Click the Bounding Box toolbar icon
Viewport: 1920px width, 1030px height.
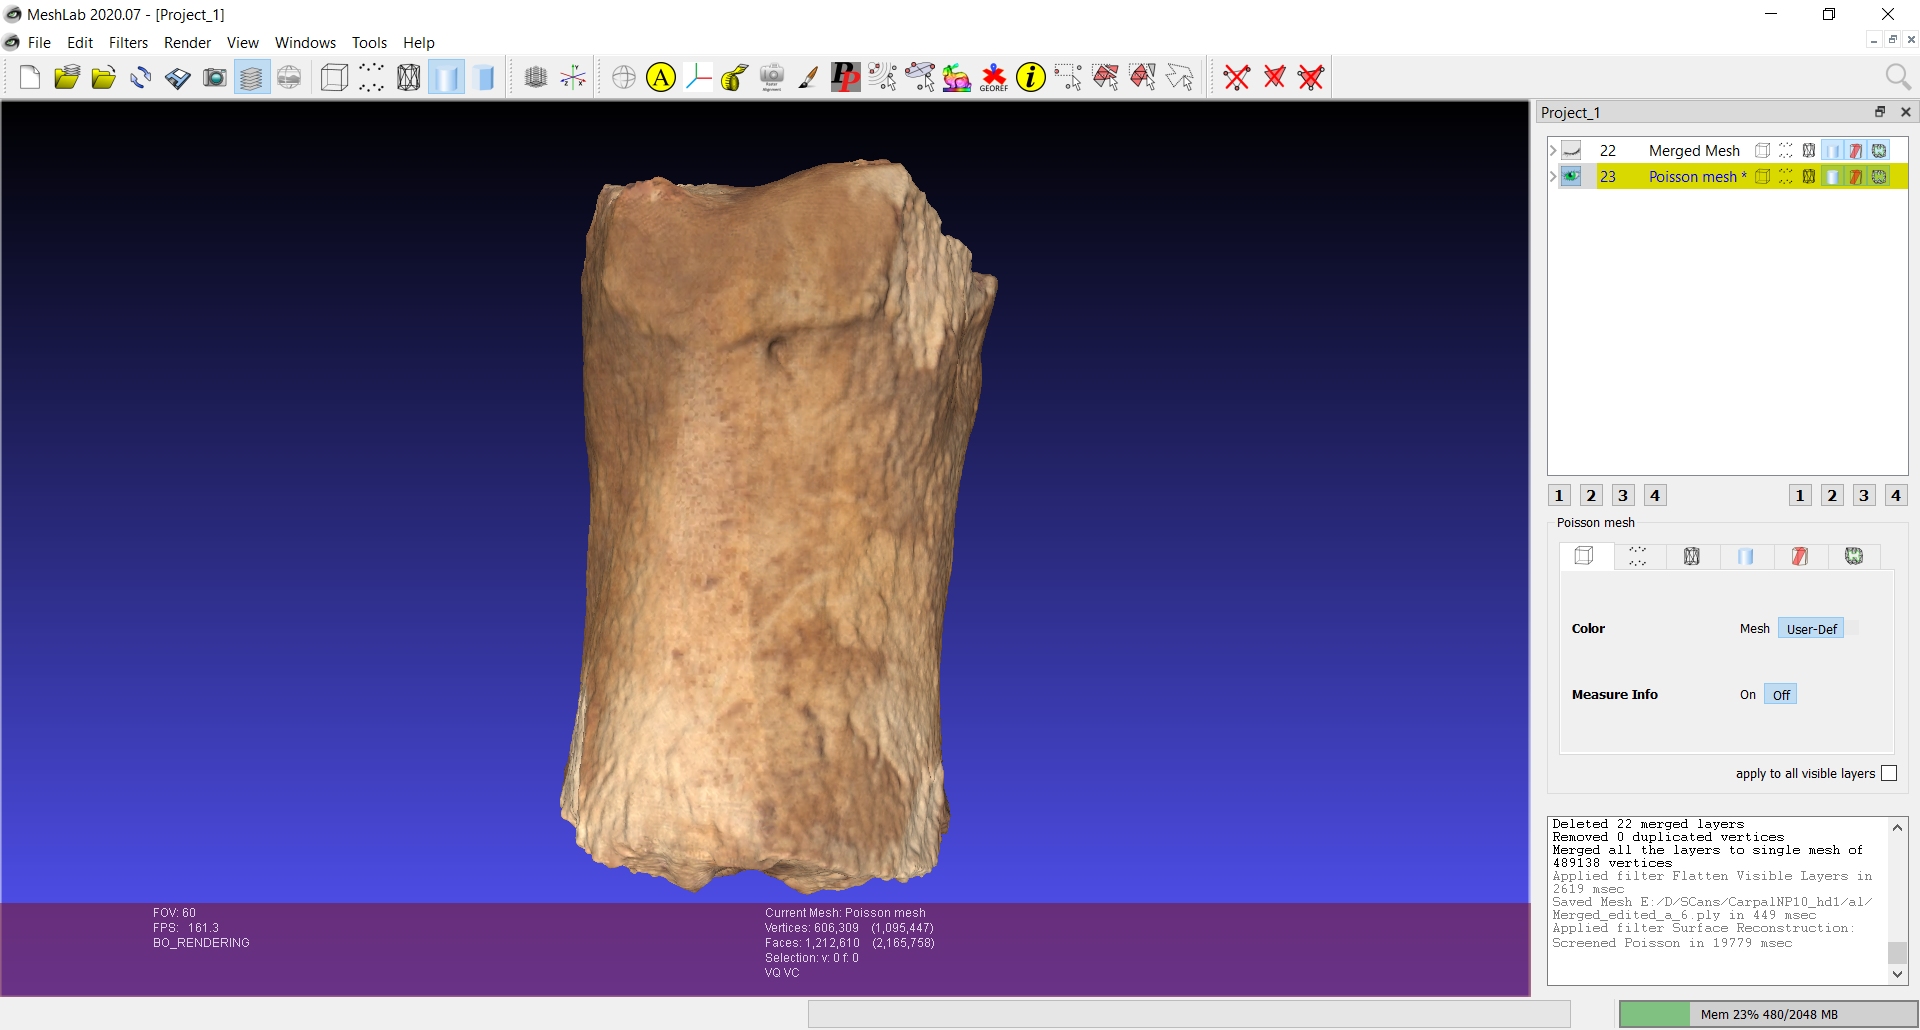pyautogui.click(x=334, y=77)
